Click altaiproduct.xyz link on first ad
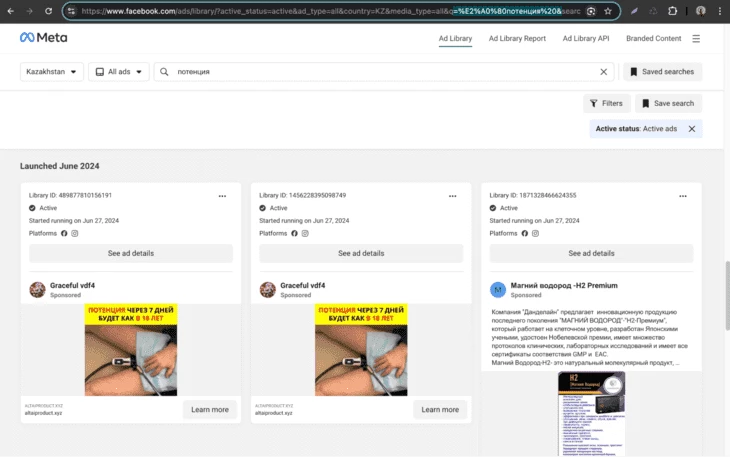This screenshot has width=730, height=457. click(x=43, y=413)
